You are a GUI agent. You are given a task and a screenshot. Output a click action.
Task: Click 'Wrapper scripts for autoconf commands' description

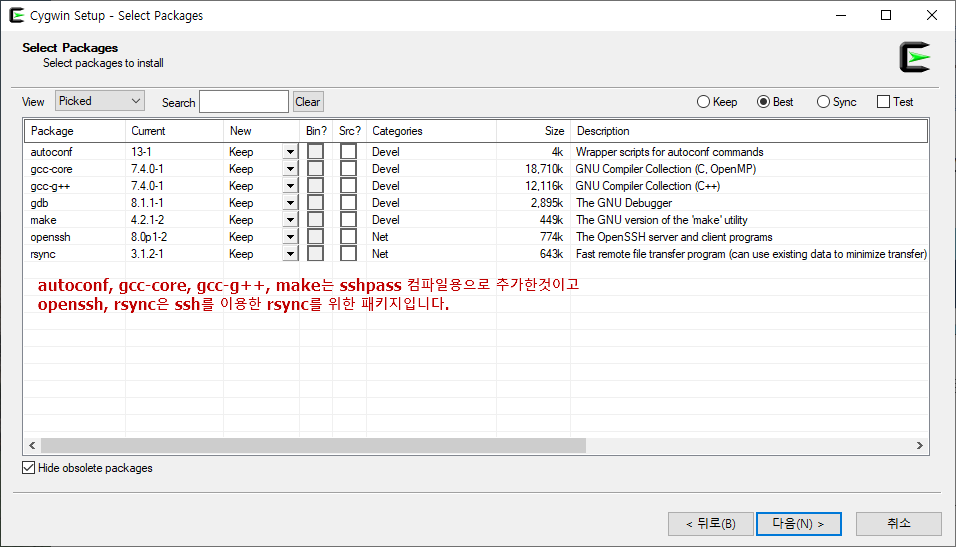point(669,152)
